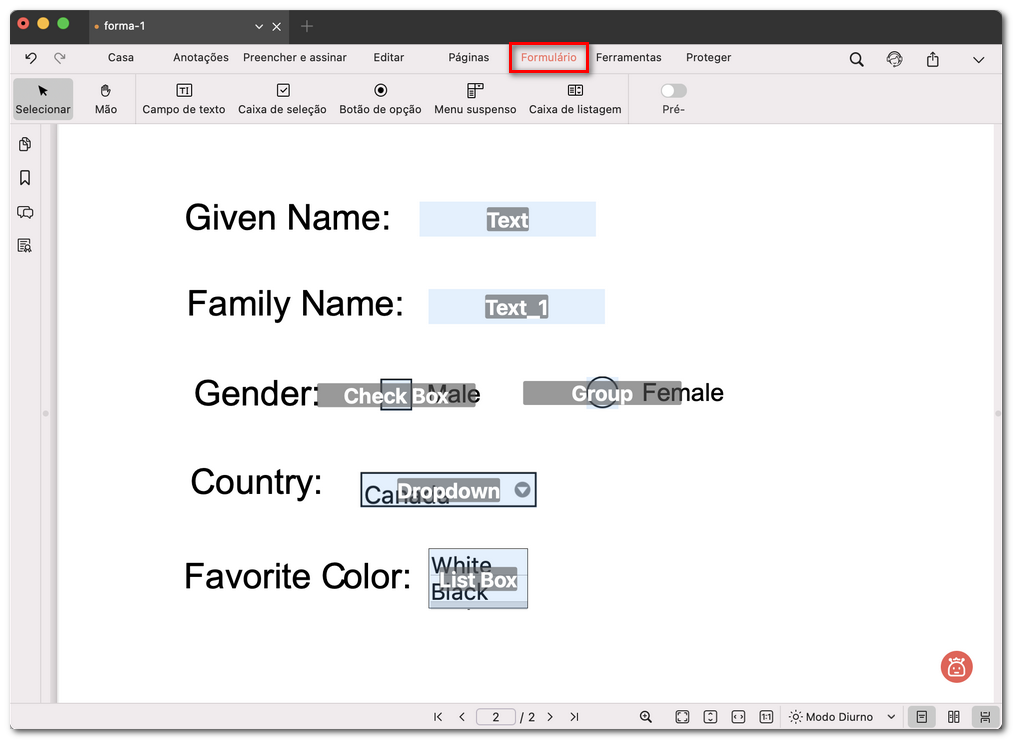
Task: Go to the next page
Action: 550,716
